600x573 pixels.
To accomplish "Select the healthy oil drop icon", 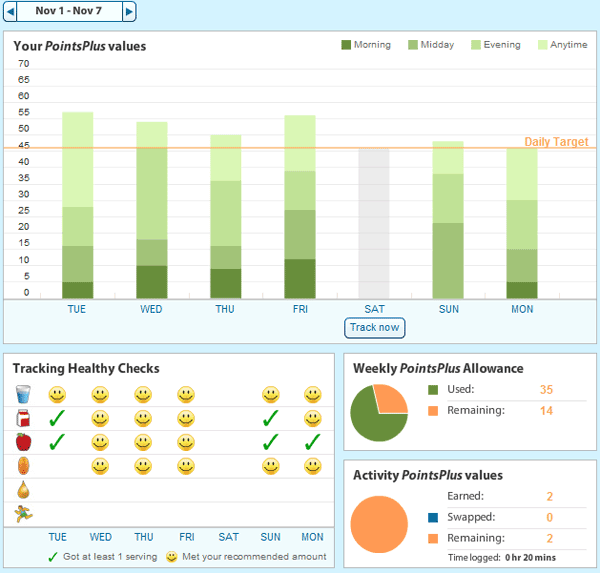I will (x=23, y=490).
